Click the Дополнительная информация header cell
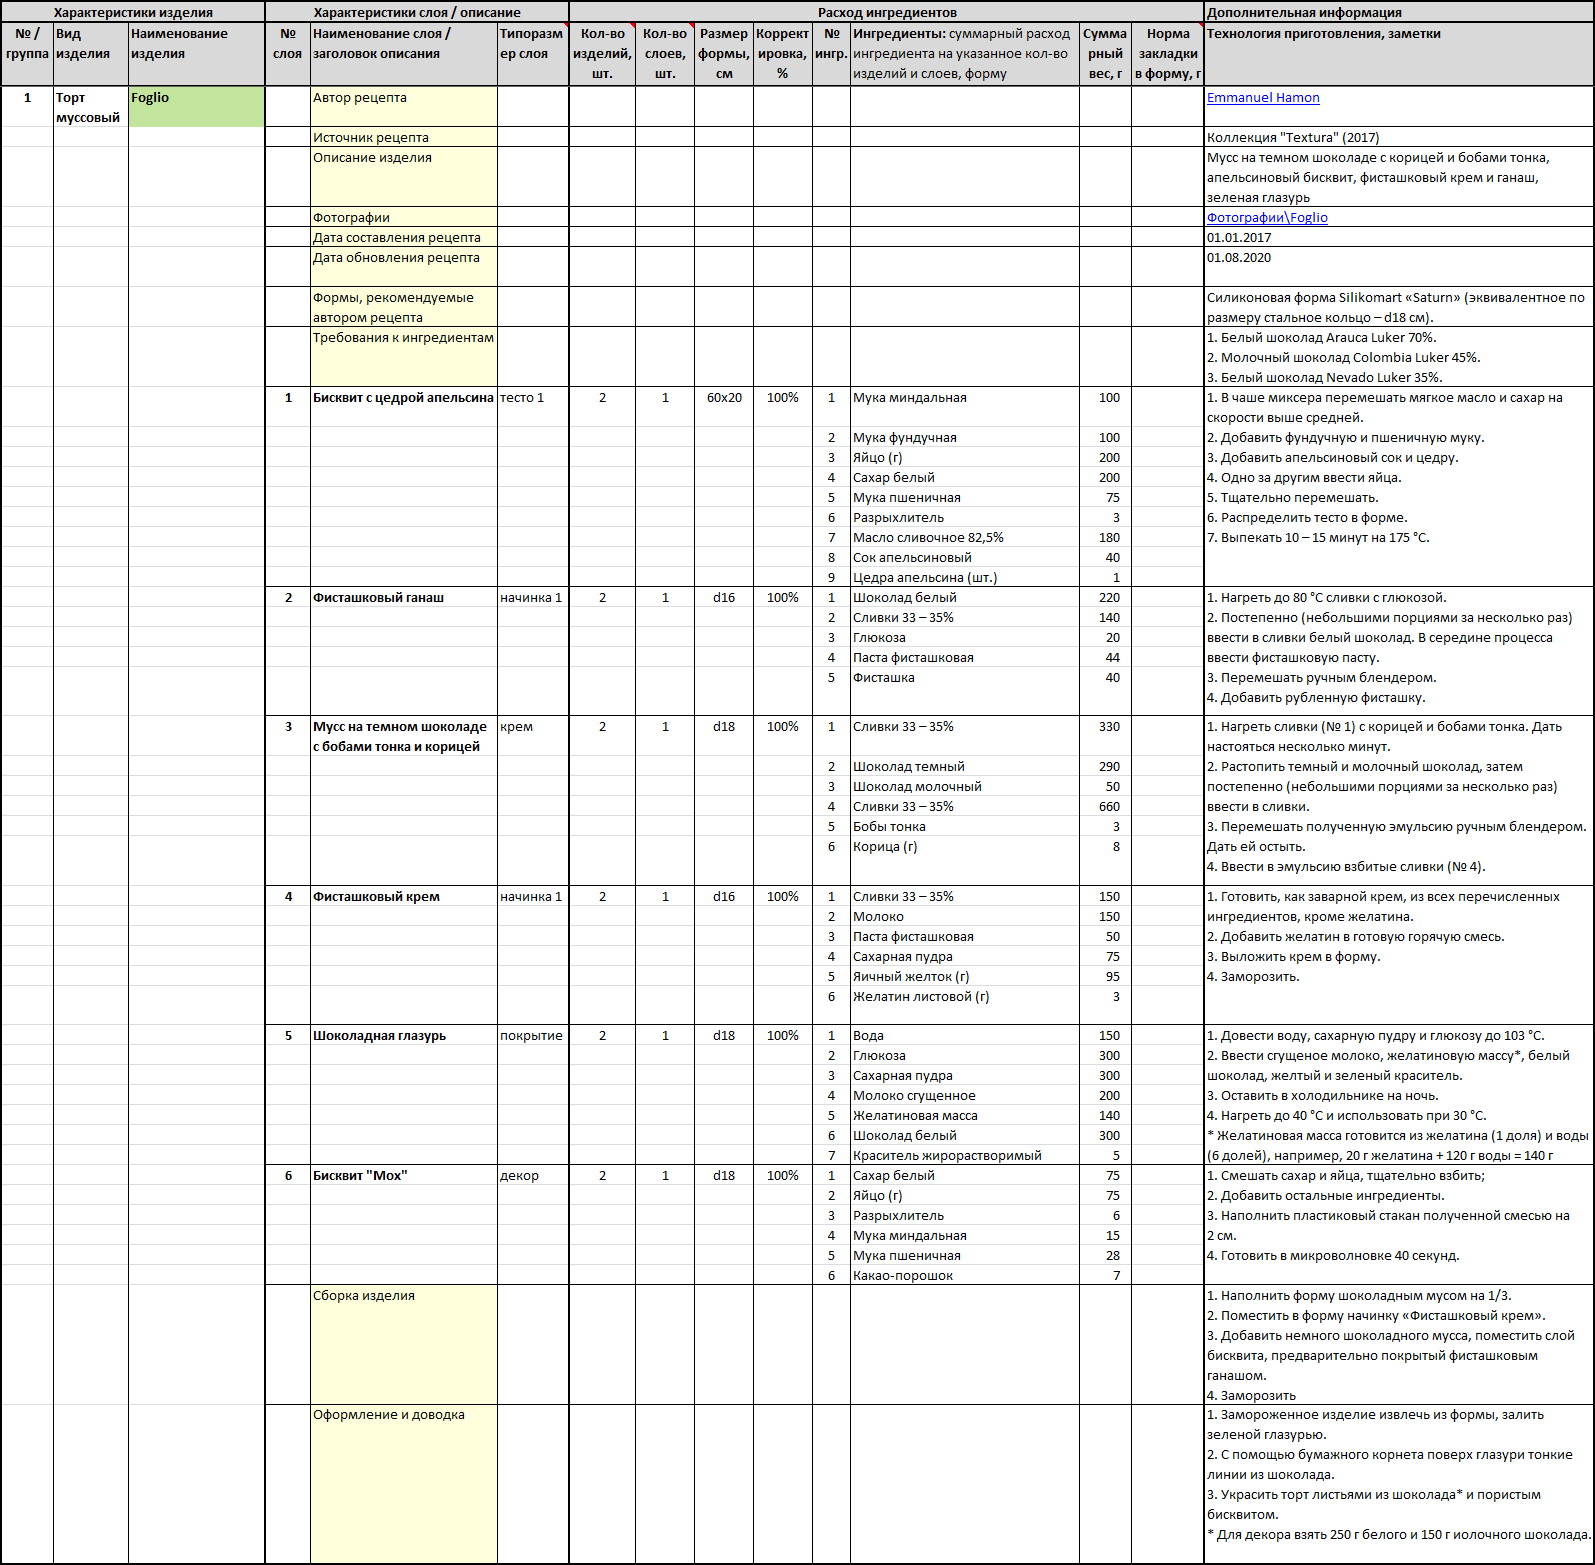Image resolution: width=1595 pixels, height=1565 pixels. (x=1399, y=12)
